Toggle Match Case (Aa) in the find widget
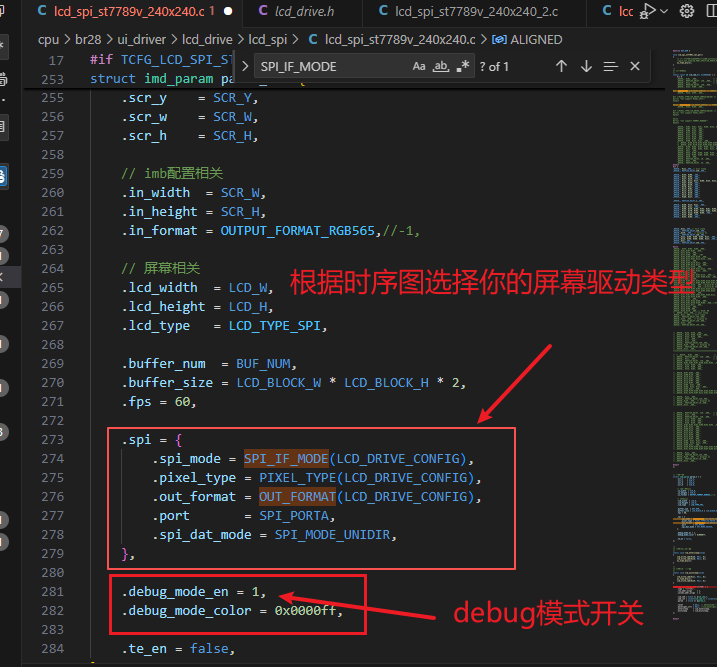This screenshot has width=717, height=667. coord(419,66)
